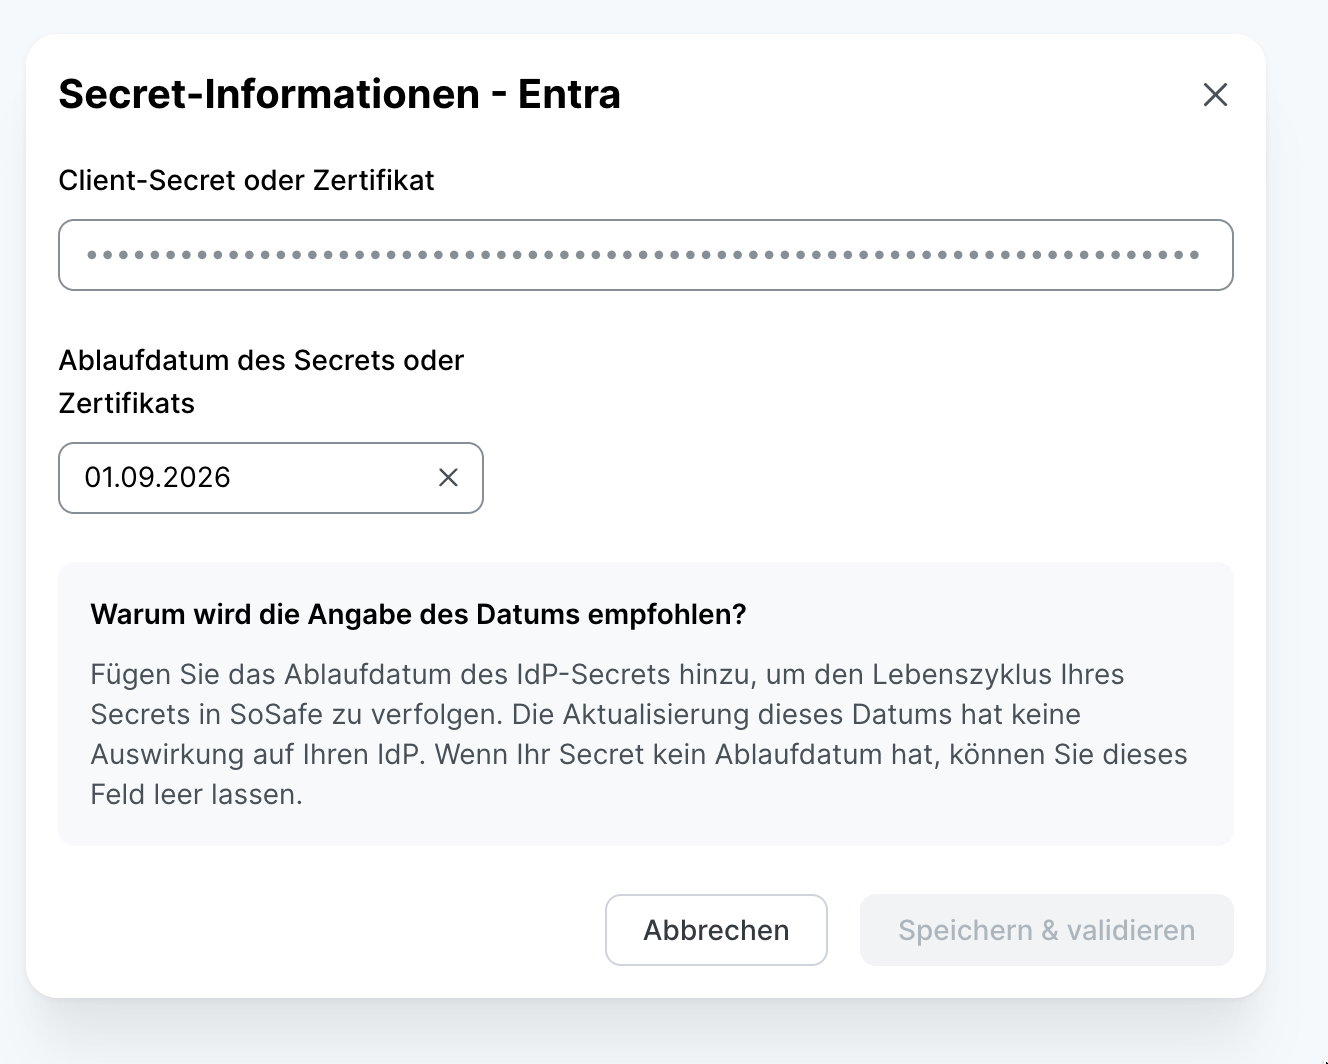
Task: Click the text 'Feld leer lassen.'
Action: [196, 795]
